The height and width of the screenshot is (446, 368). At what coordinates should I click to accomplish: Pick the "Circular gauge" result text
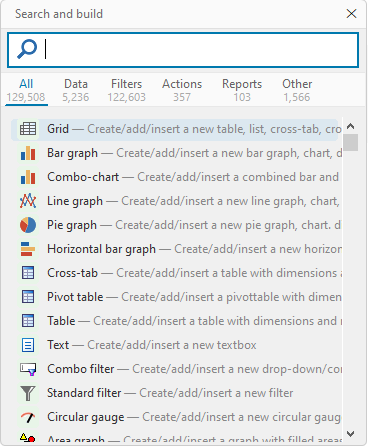(x=86, y=417)
